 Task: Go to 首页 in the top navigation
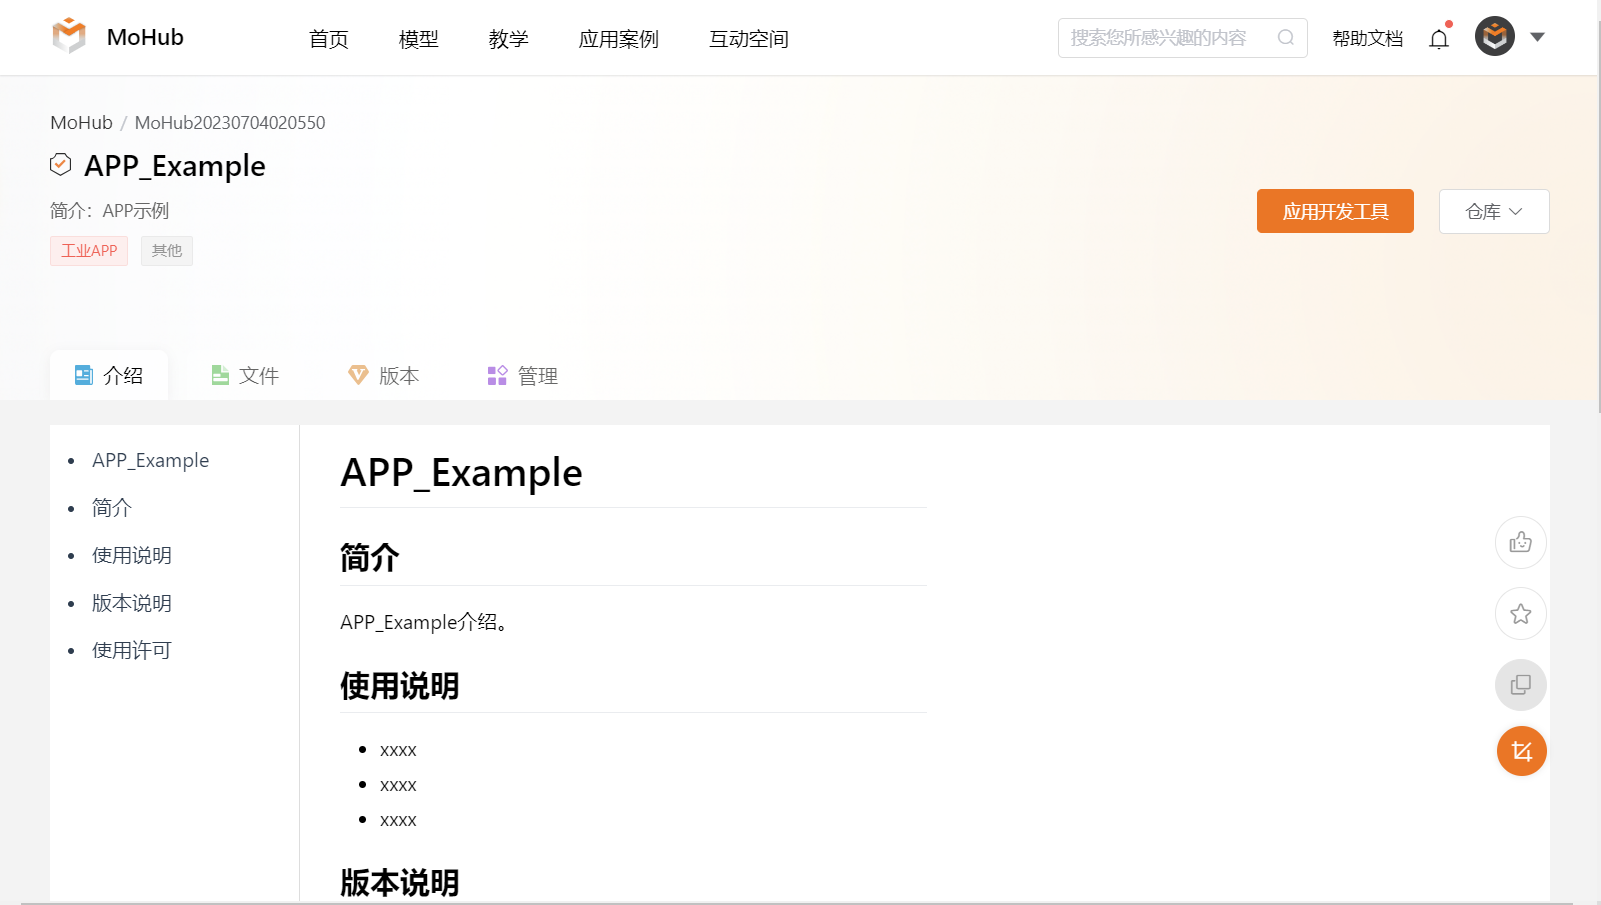pyautogui.click(x=329, y=39)
